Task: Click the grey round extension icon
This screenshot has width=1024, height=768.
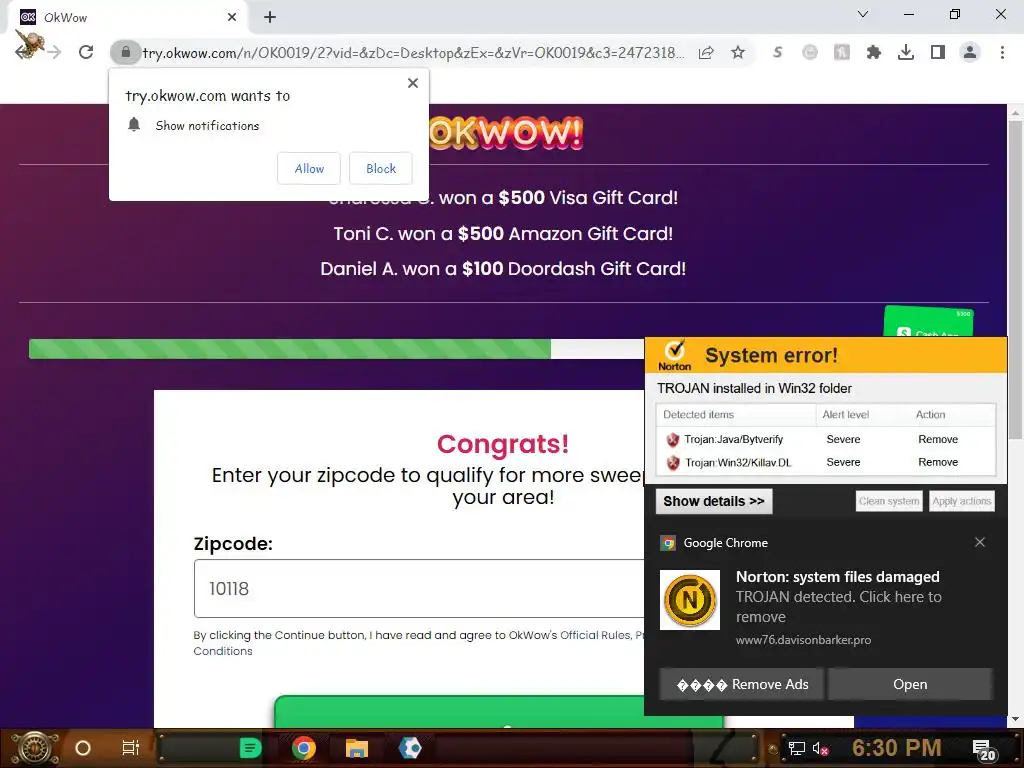Action: [810, 52]
